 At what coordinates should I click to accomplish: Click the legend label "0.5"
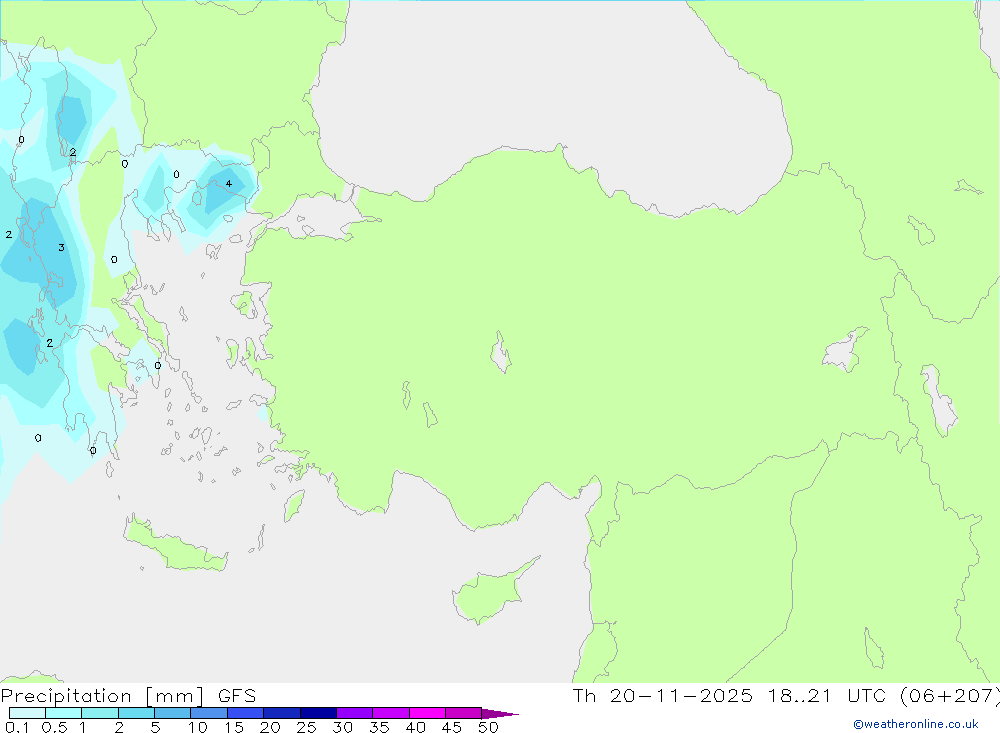coord(54,727)
